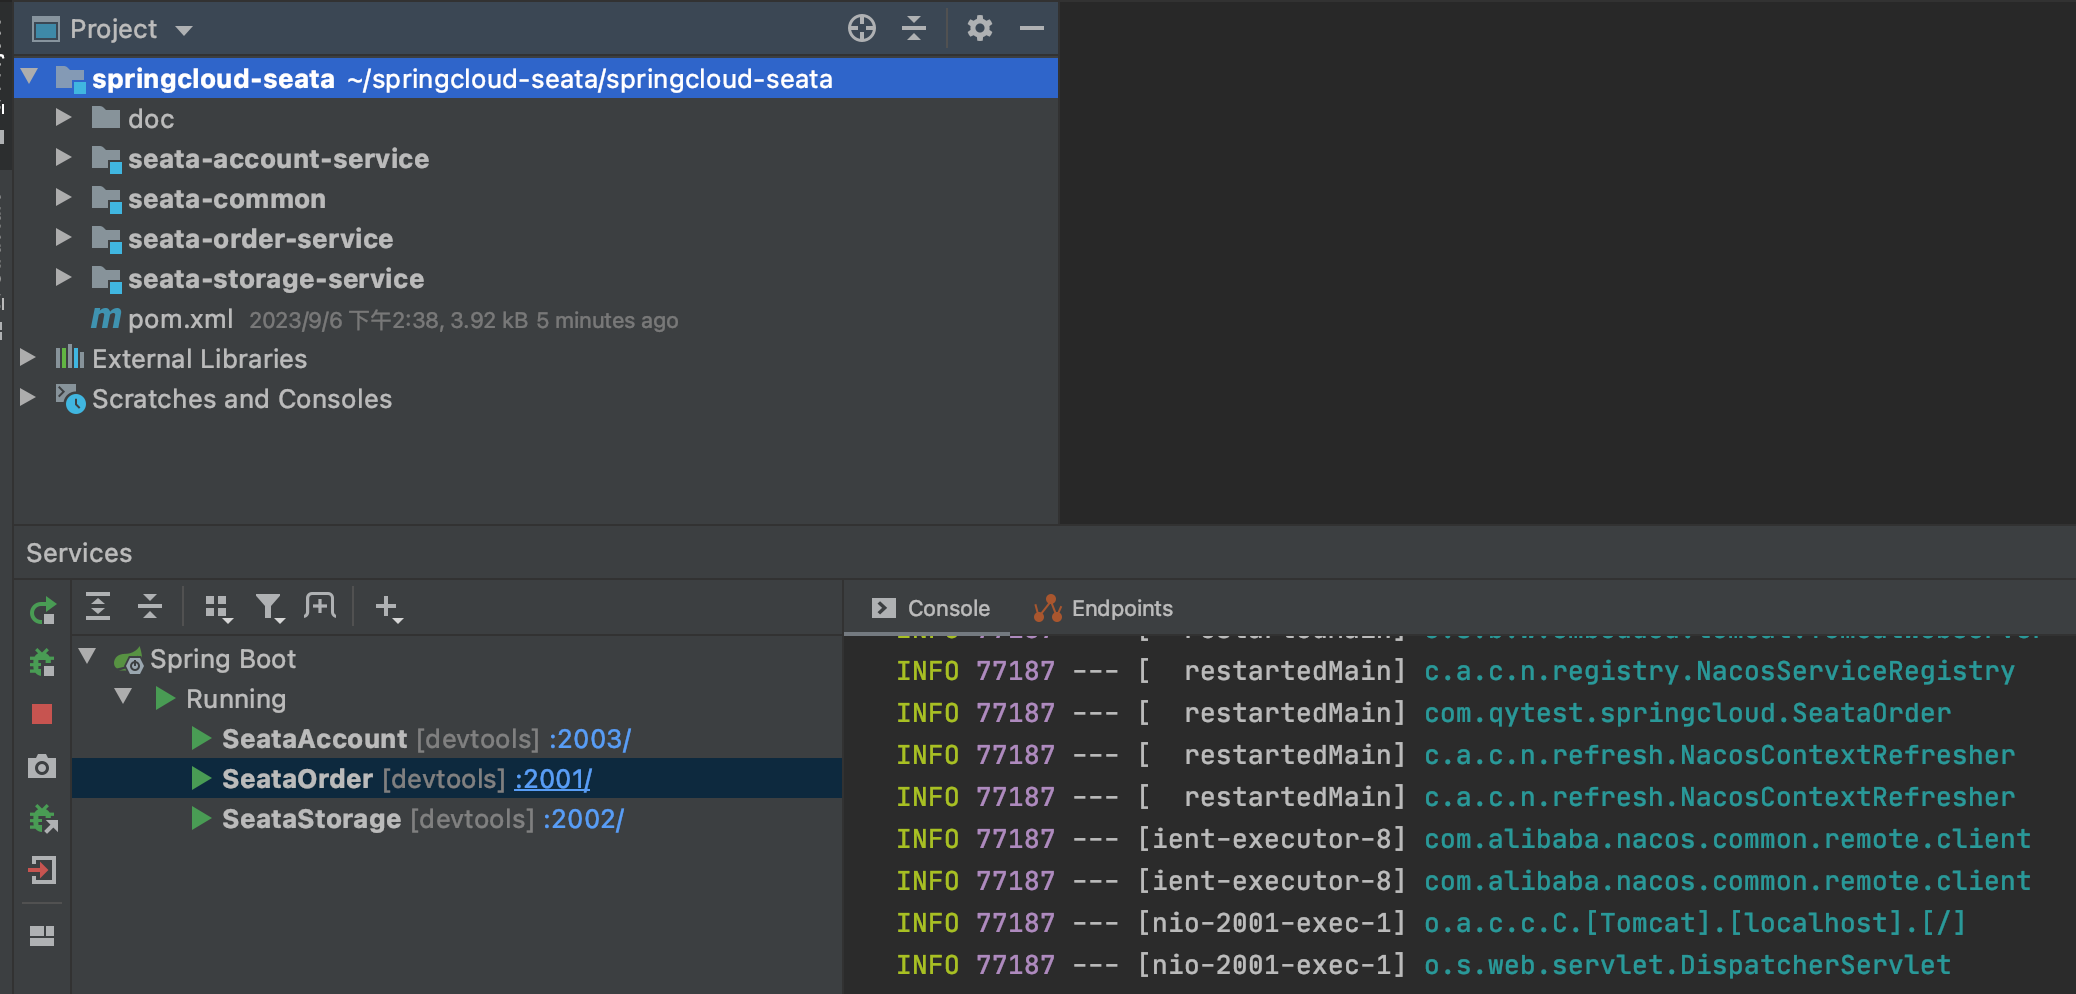Hide the Project panel with minus icon
This screenshot has height=994, width=2076.
tap(1032, 28)
